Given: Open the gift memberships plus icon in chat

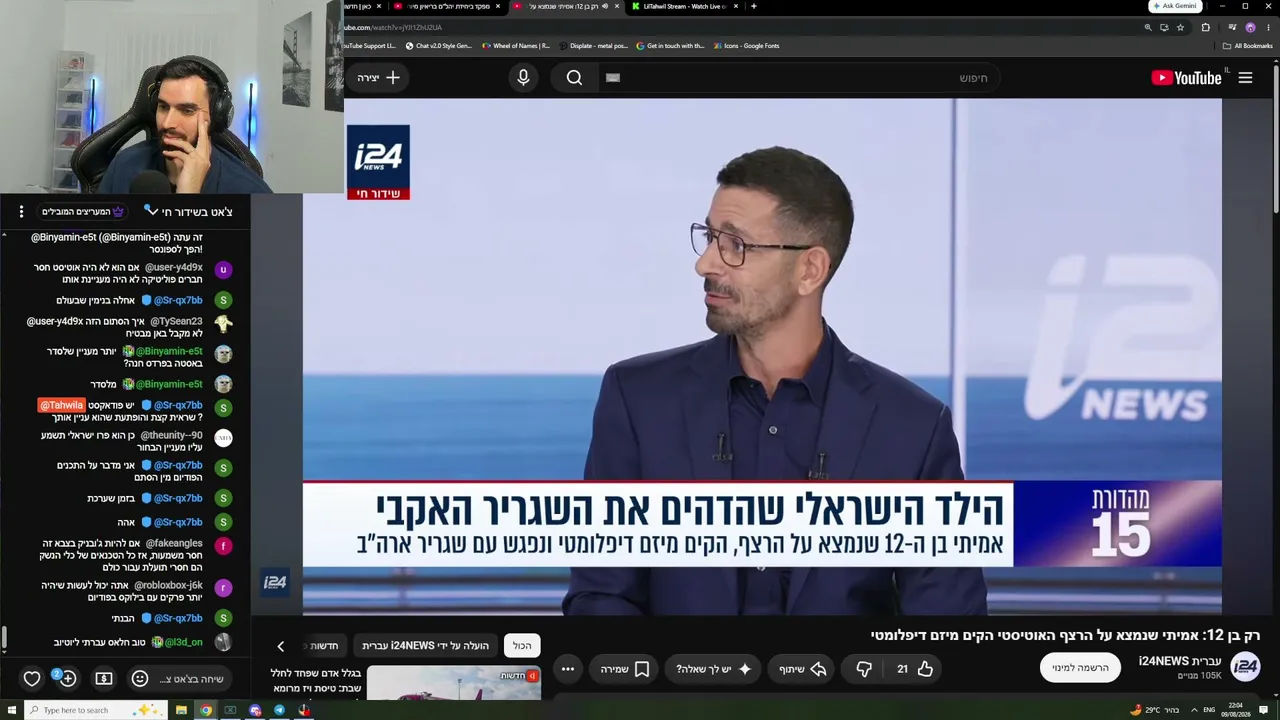Looking at the screenshot, I should (67, 679).
